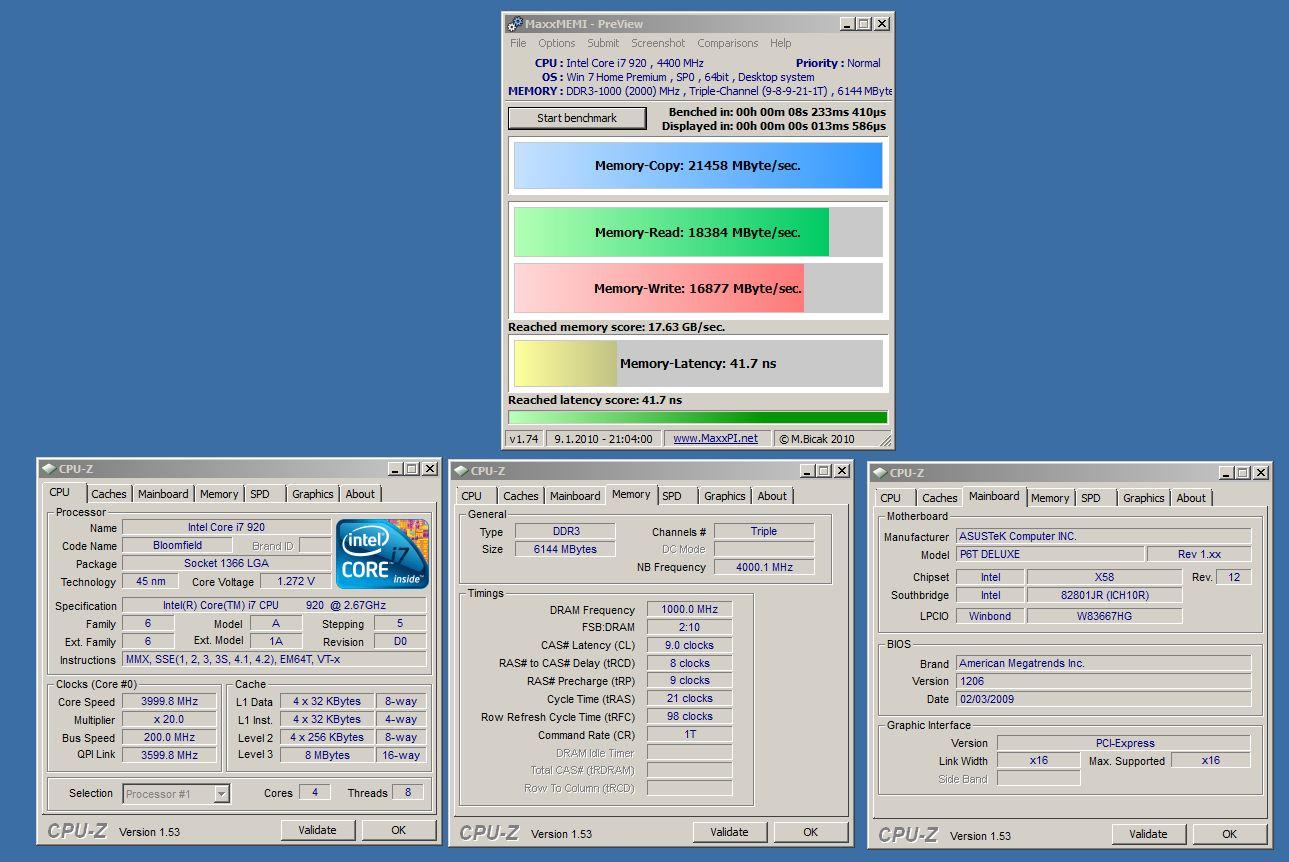The width and height of the screenshot is (1289, 862).
Task: Open the Comparisons menu in MaxxMEM
Action: pos(728,43)
